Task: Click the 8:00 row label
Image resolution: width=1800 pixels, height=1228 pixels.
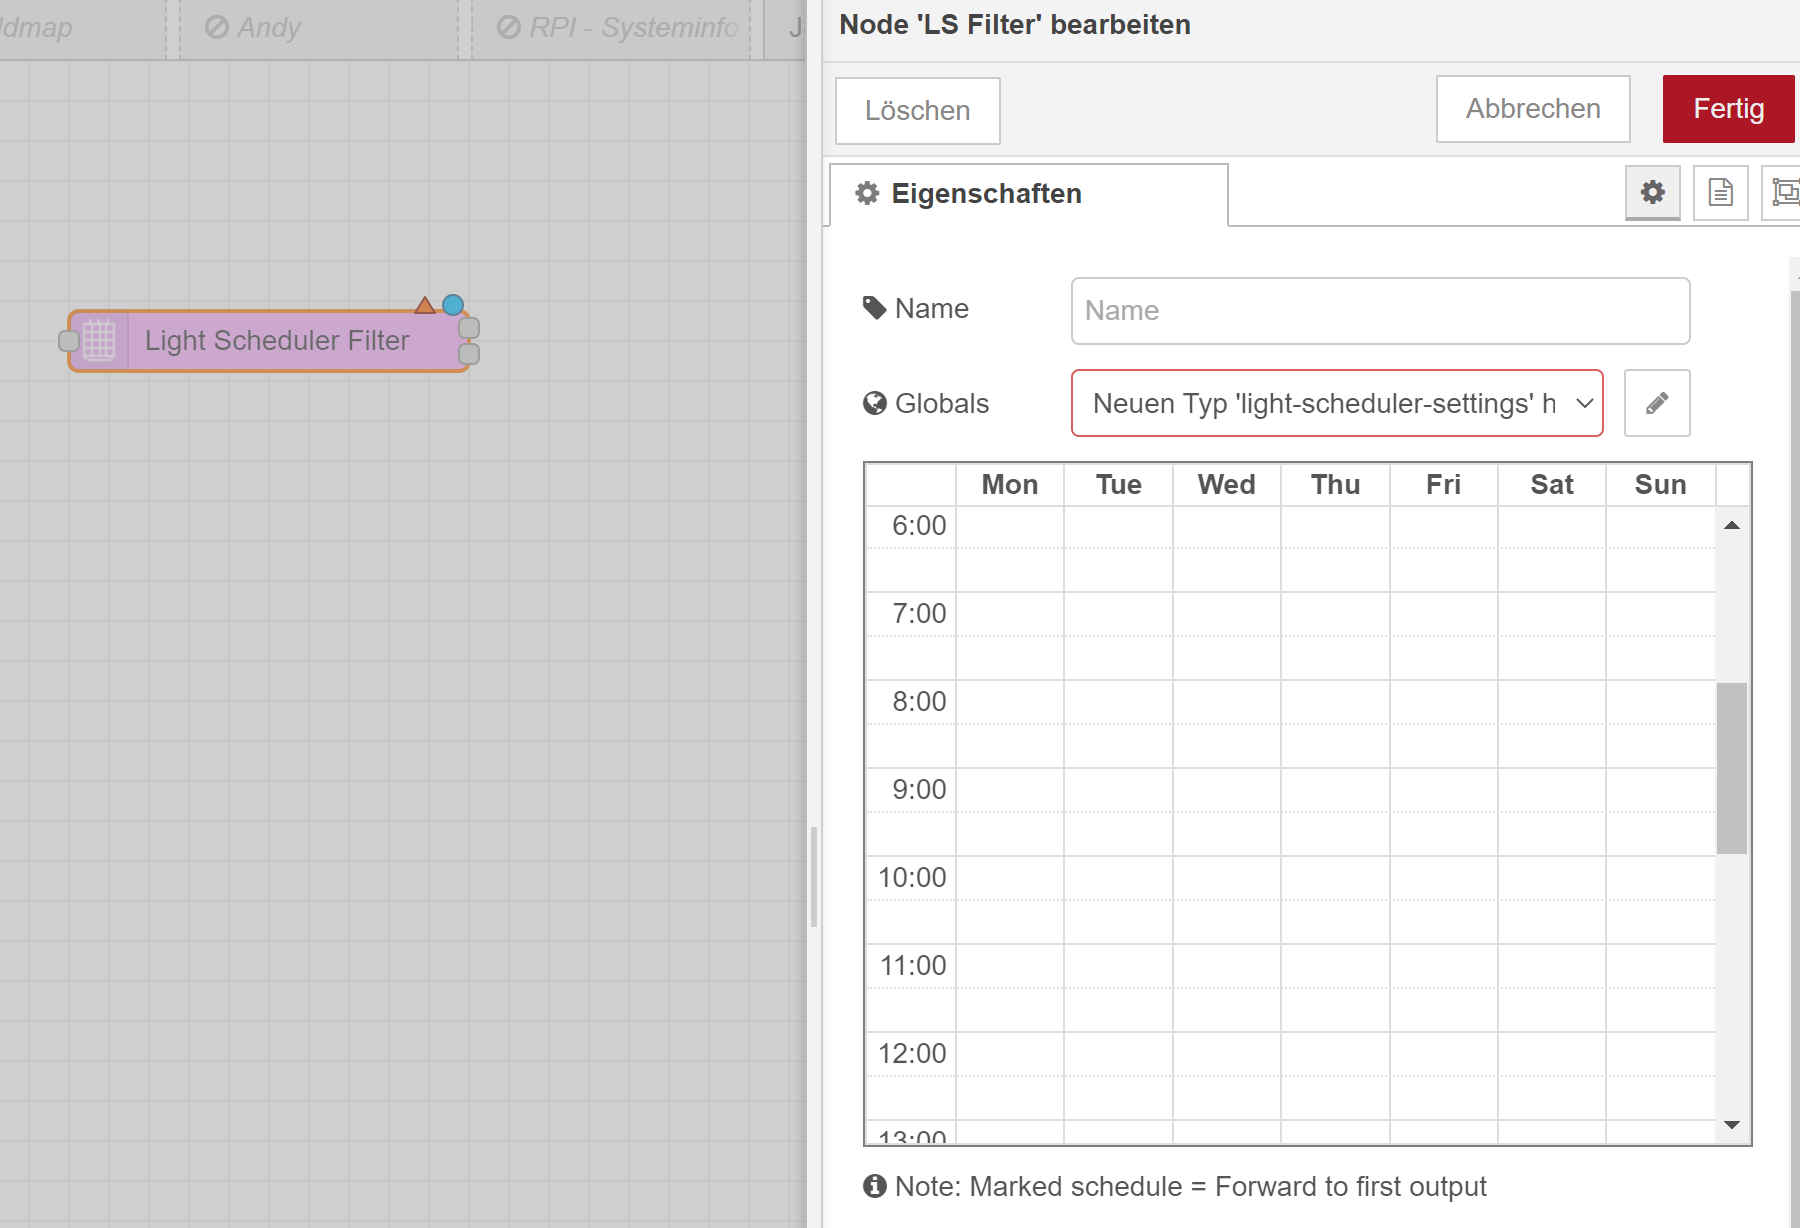Action: pyautogui.click(x=919, y=702)
